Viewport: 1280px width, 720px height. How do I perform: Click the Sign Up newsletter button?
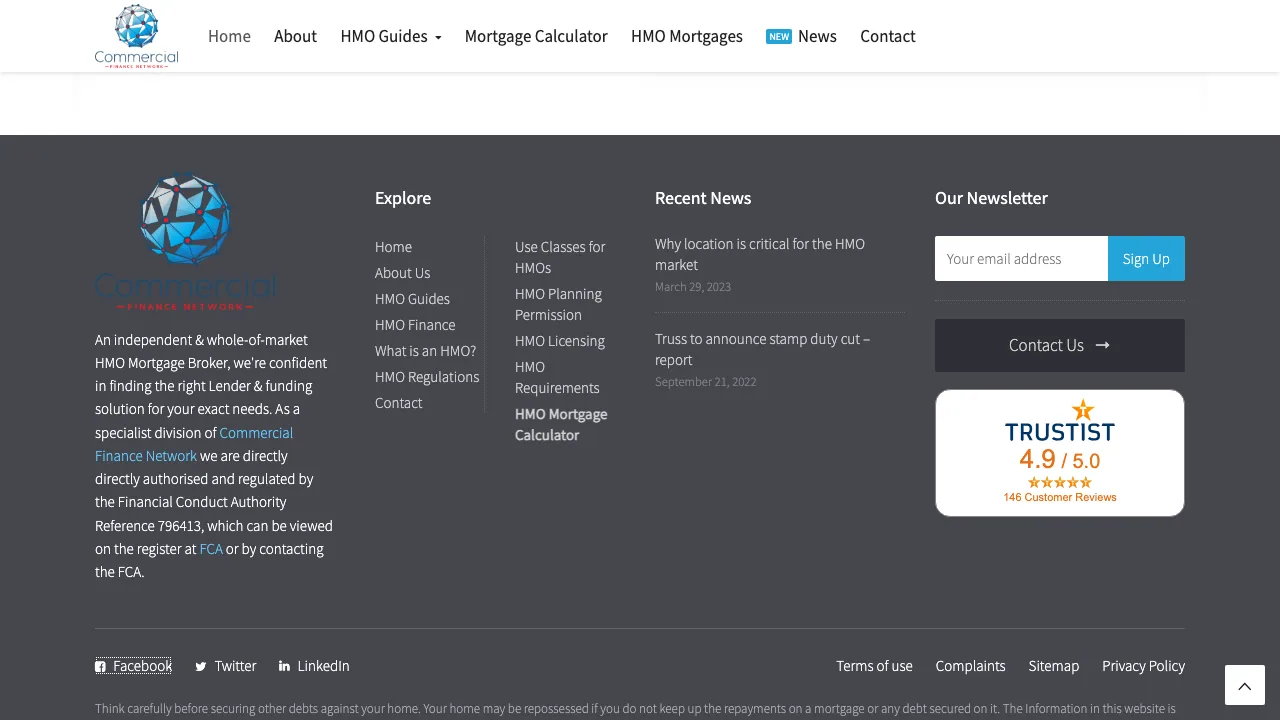click(x=1146, y=258)
